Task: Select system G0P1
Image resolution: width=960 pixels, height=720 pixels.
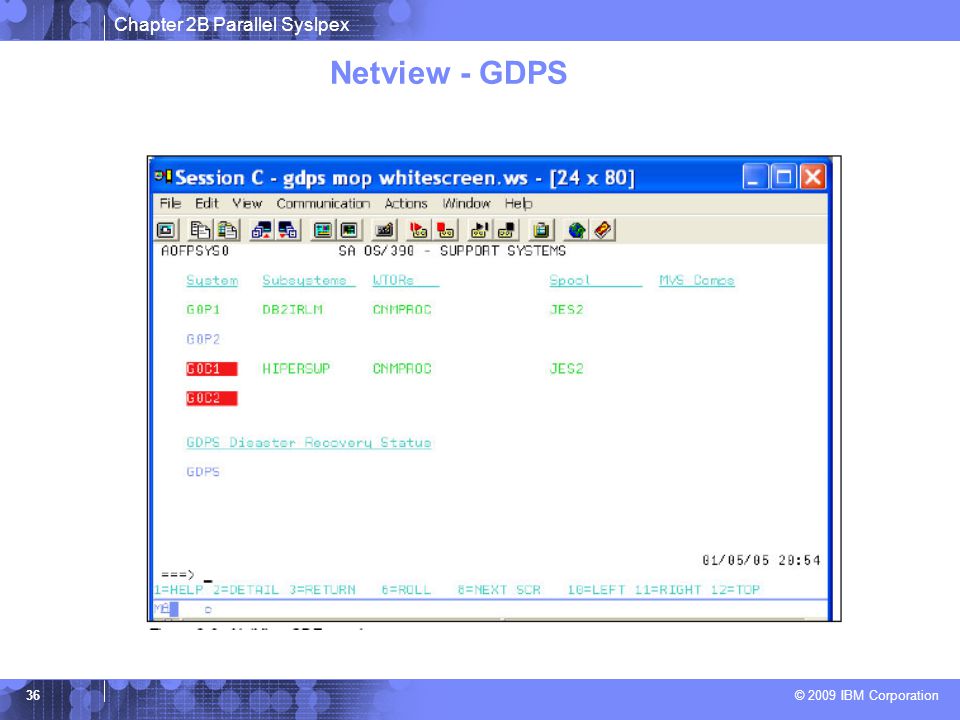Action: 203,310
